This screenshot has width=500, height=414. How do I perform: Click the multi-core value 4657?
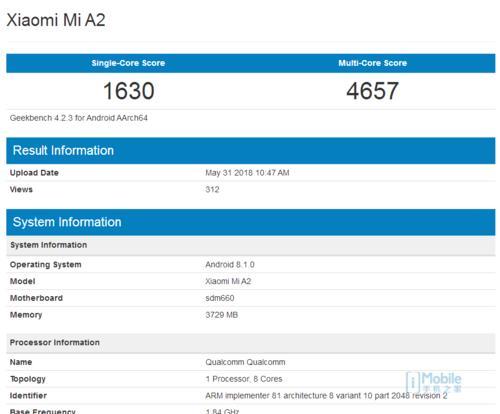pos(372,91)
